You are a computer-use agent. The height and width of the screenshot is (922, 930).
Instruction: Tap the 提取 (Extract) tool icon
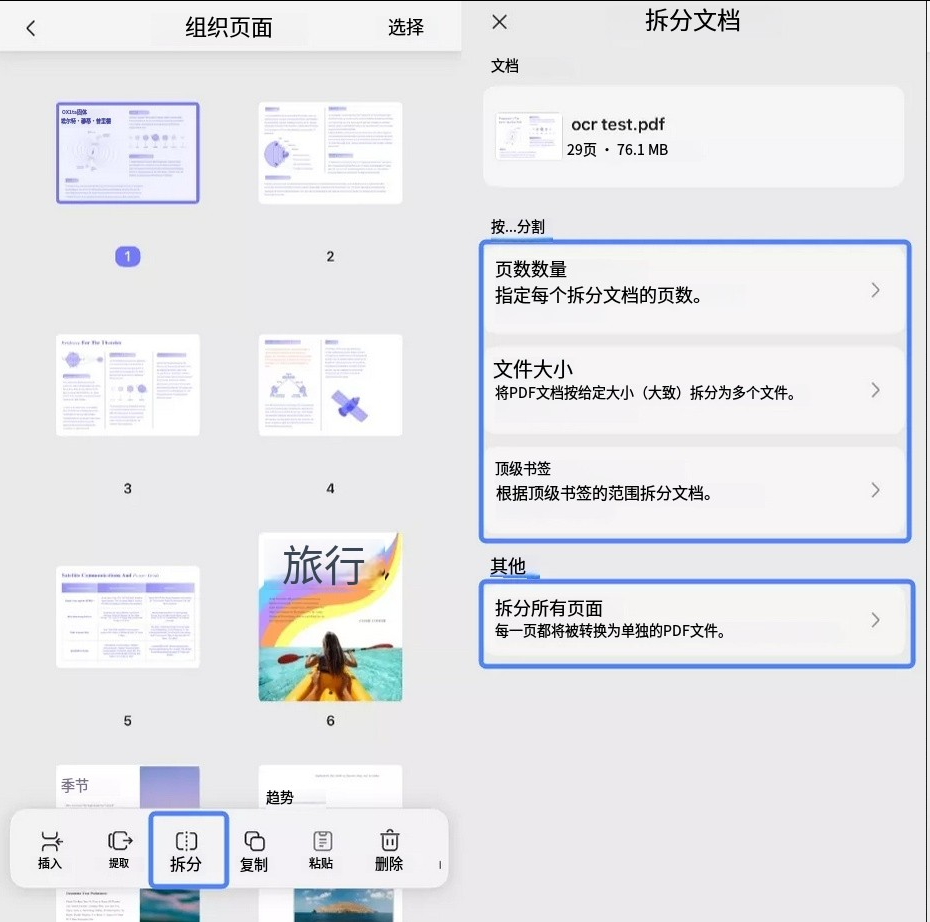pos(119,851)
